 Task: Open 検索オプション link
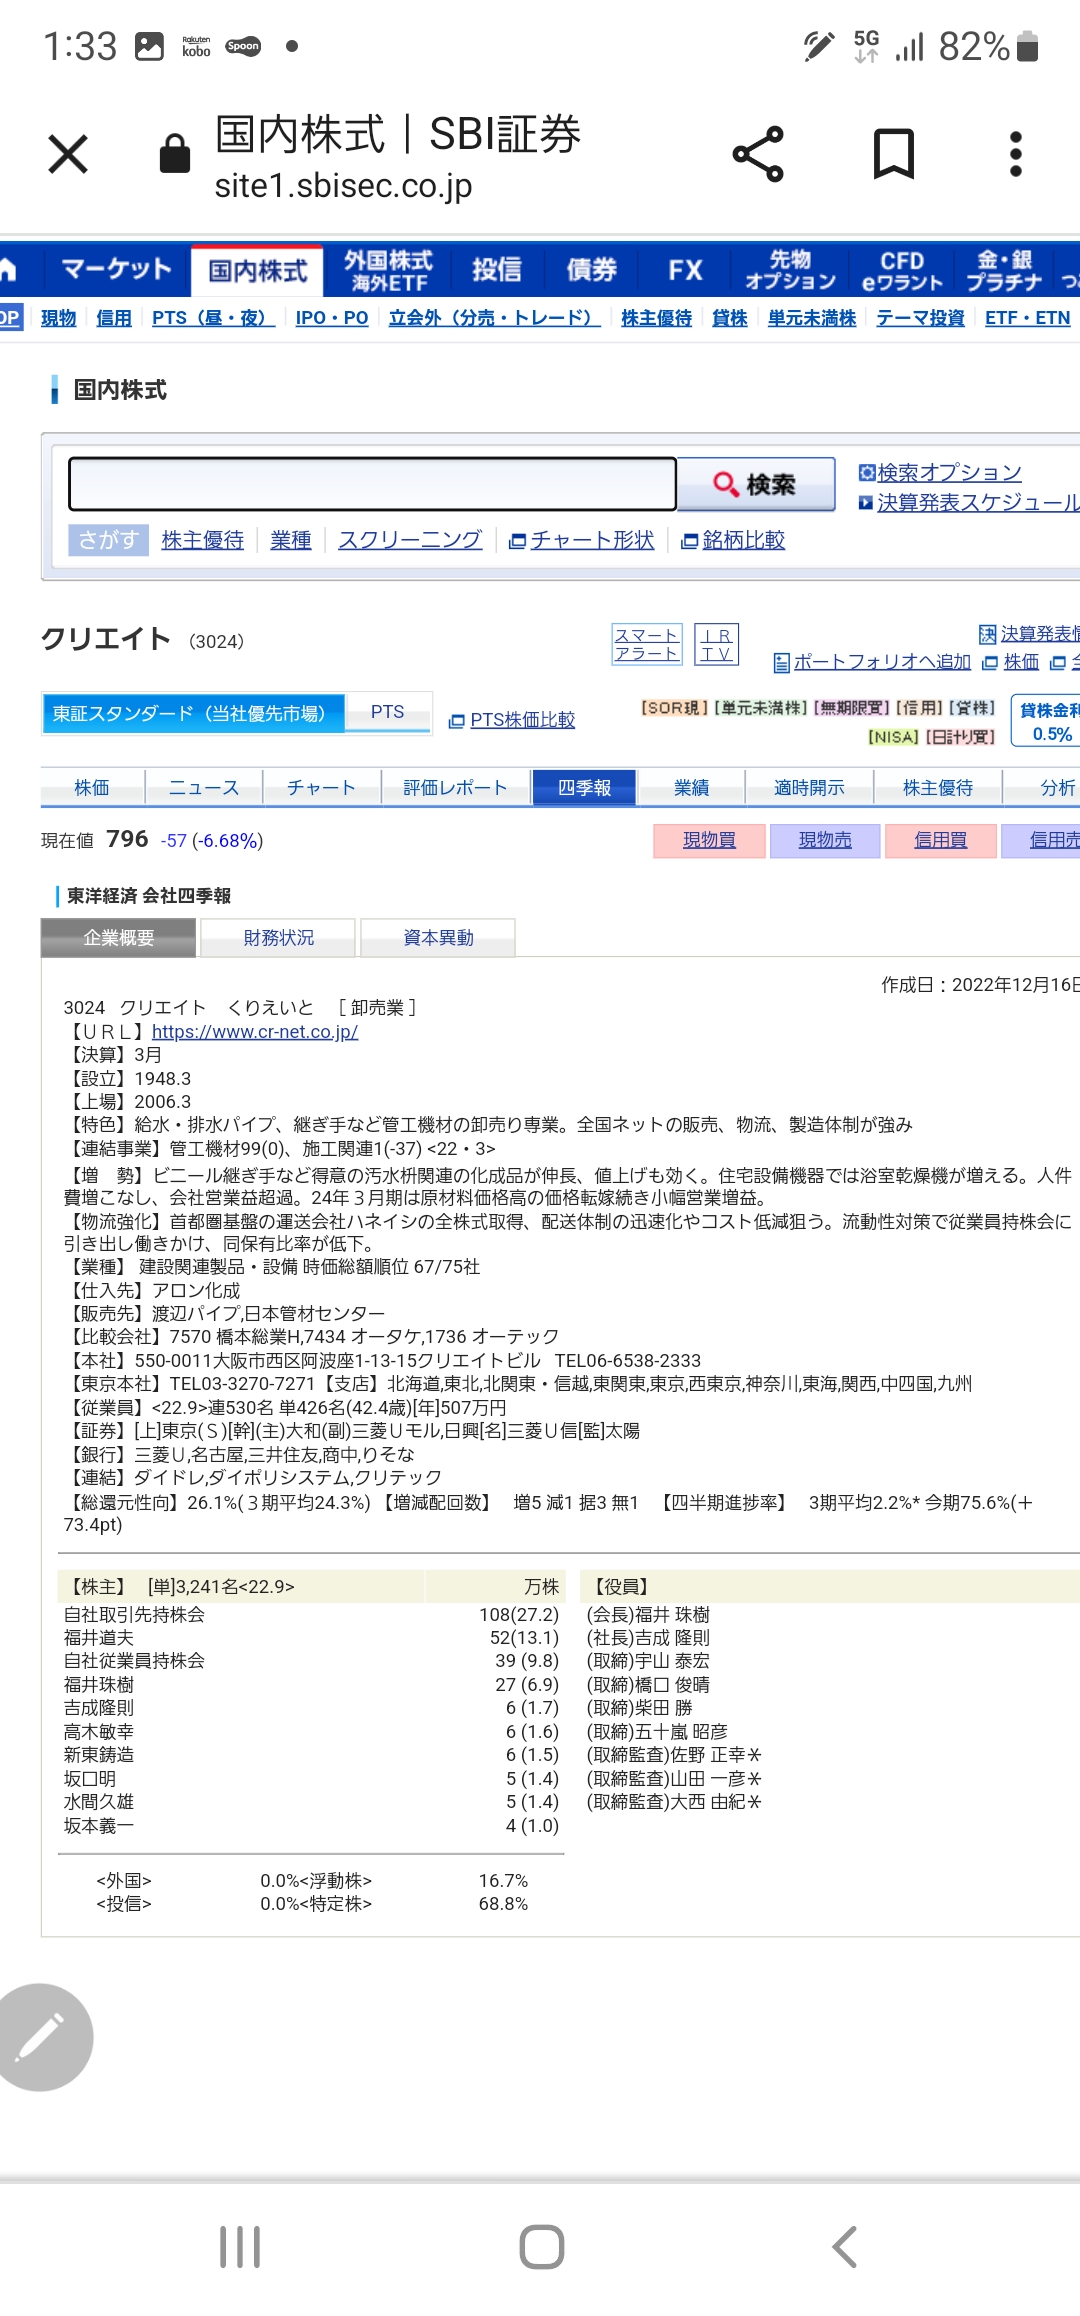(949, 472)
